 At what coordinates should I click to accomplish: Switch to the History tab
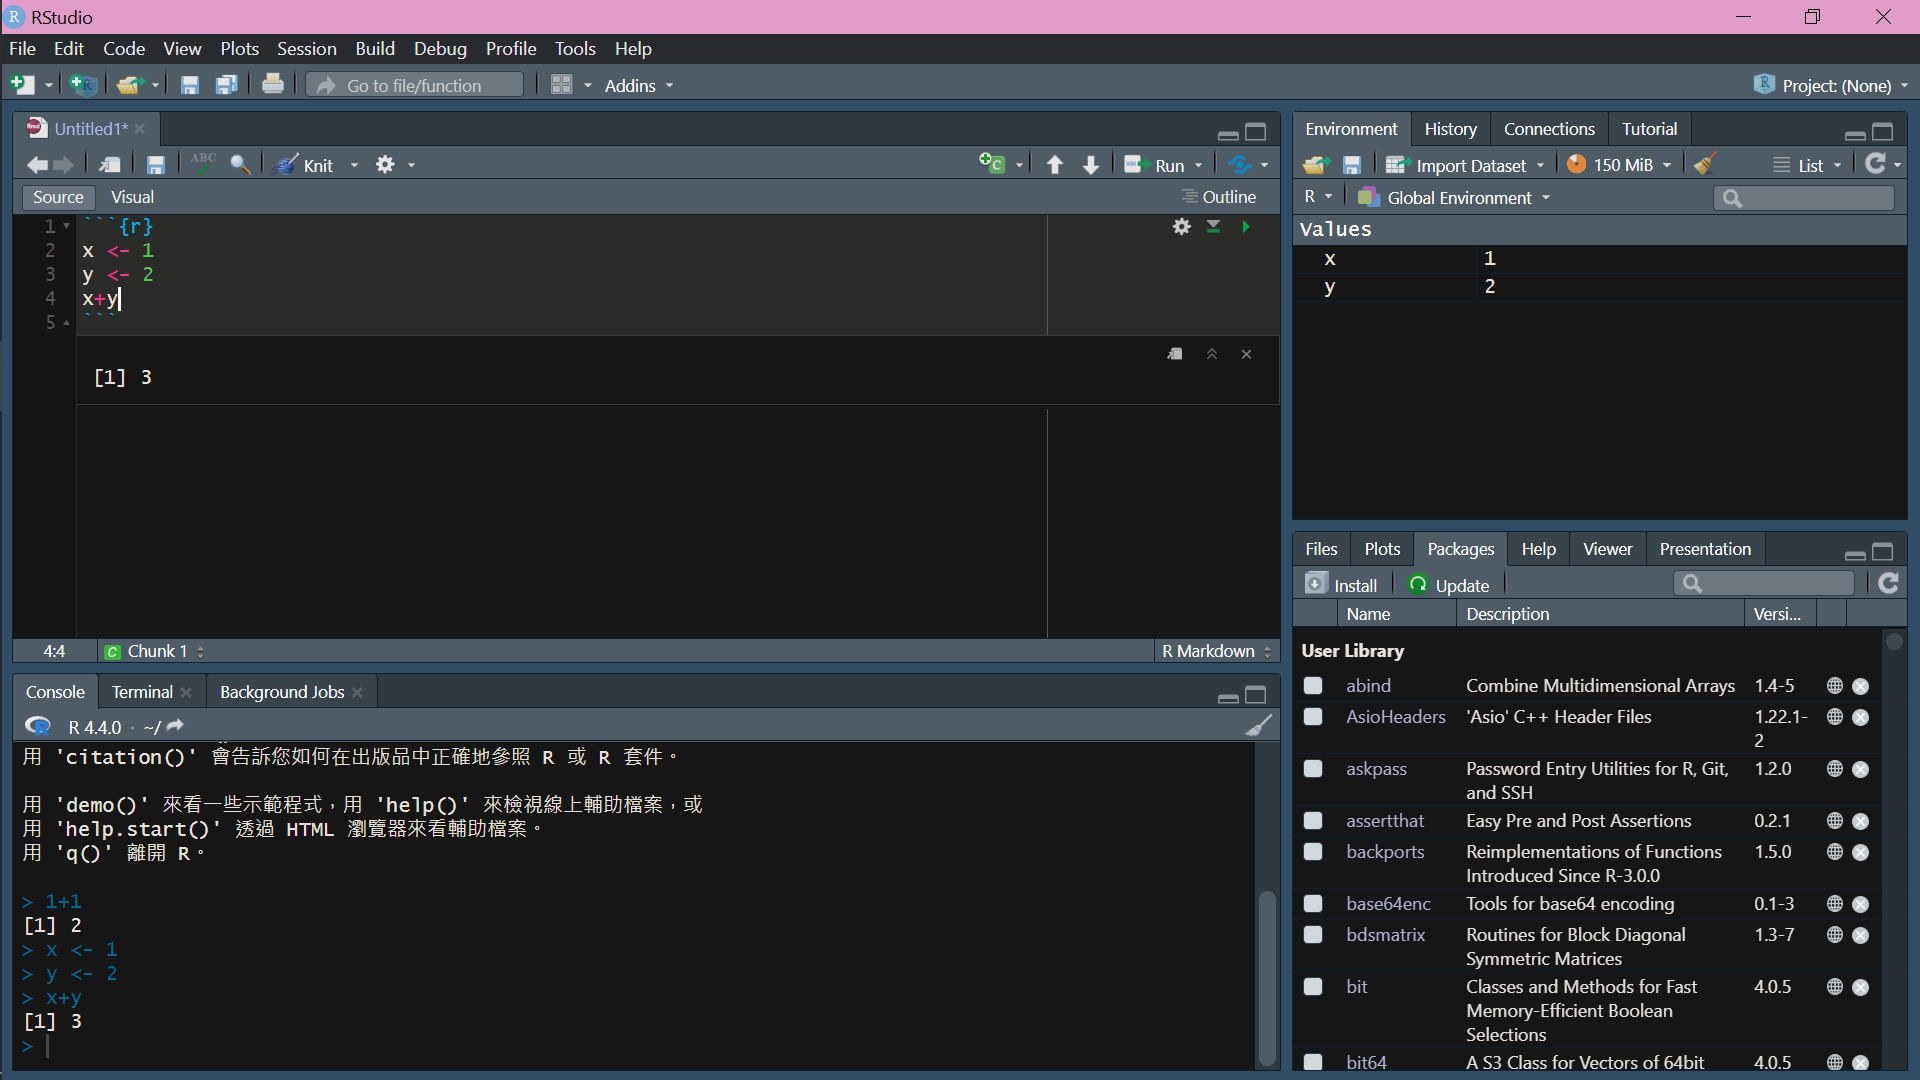point(1451,128)
